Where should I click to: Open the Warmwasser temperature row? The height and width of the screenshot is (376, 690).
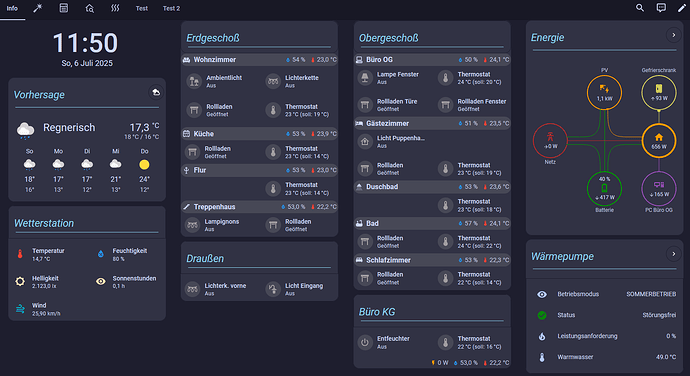606,357
